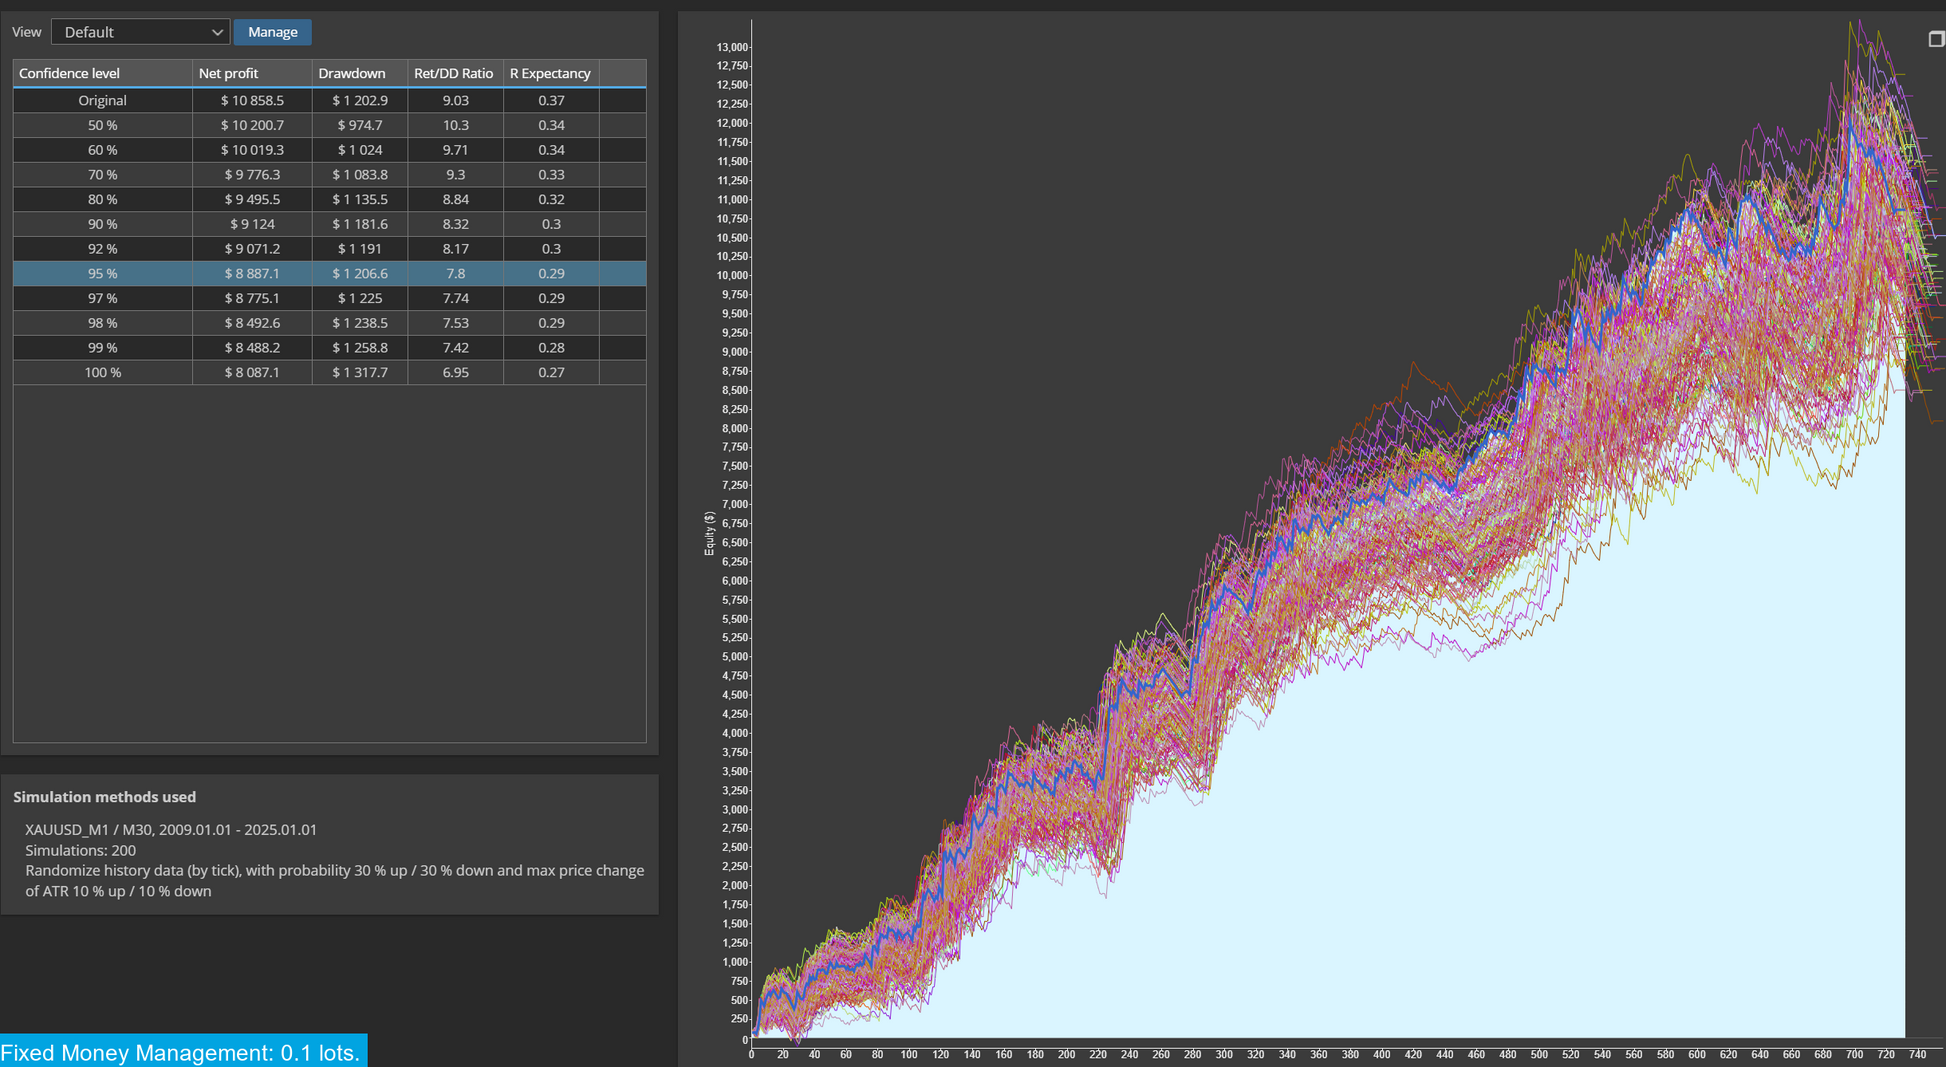Screen dimensions: 1946x1067
Task: Select the 99 % confidence row
Action: pos(329,347)
